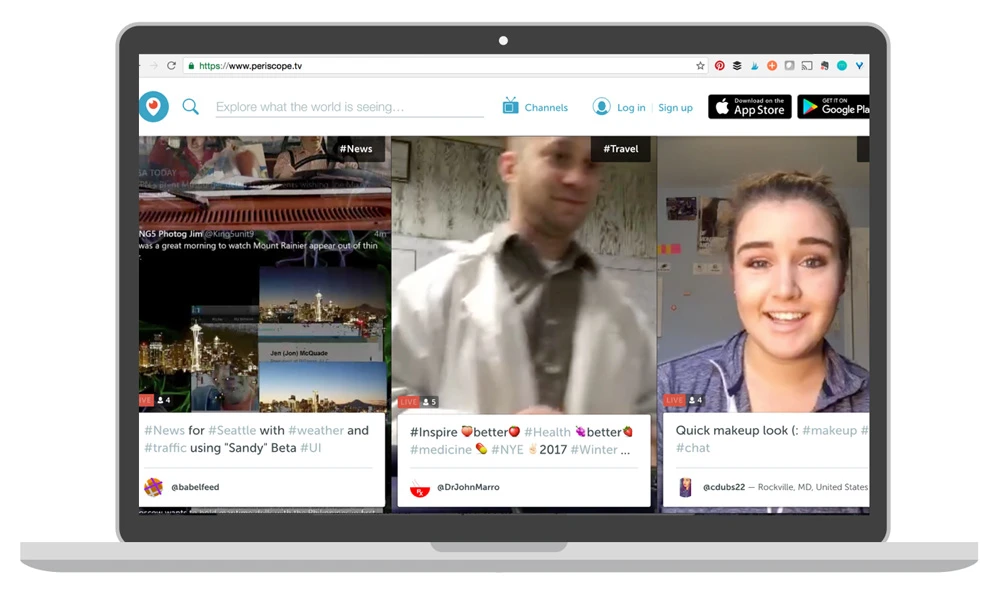Click the browser forward arrow
Image resolution: width=1000 pixels, height=606 pixels.
point(154,66)
